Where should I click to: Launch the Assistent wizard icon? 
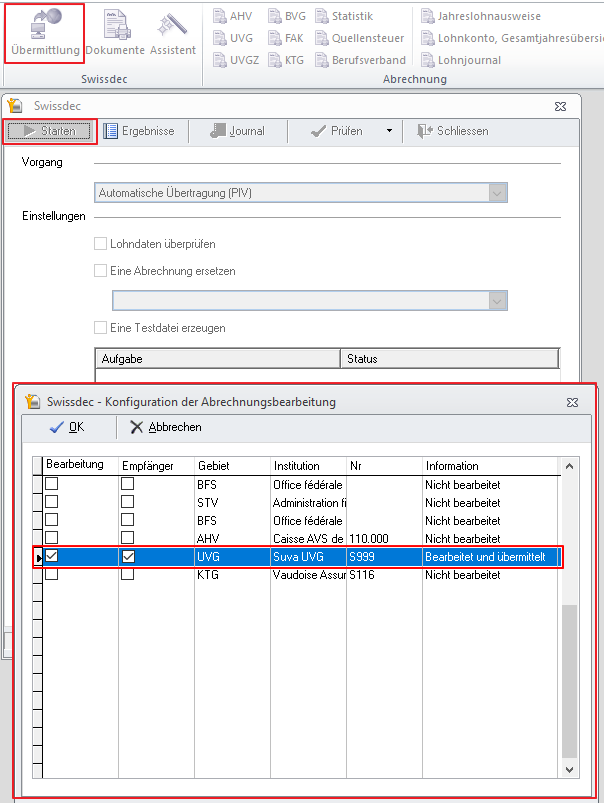(173, 33)
